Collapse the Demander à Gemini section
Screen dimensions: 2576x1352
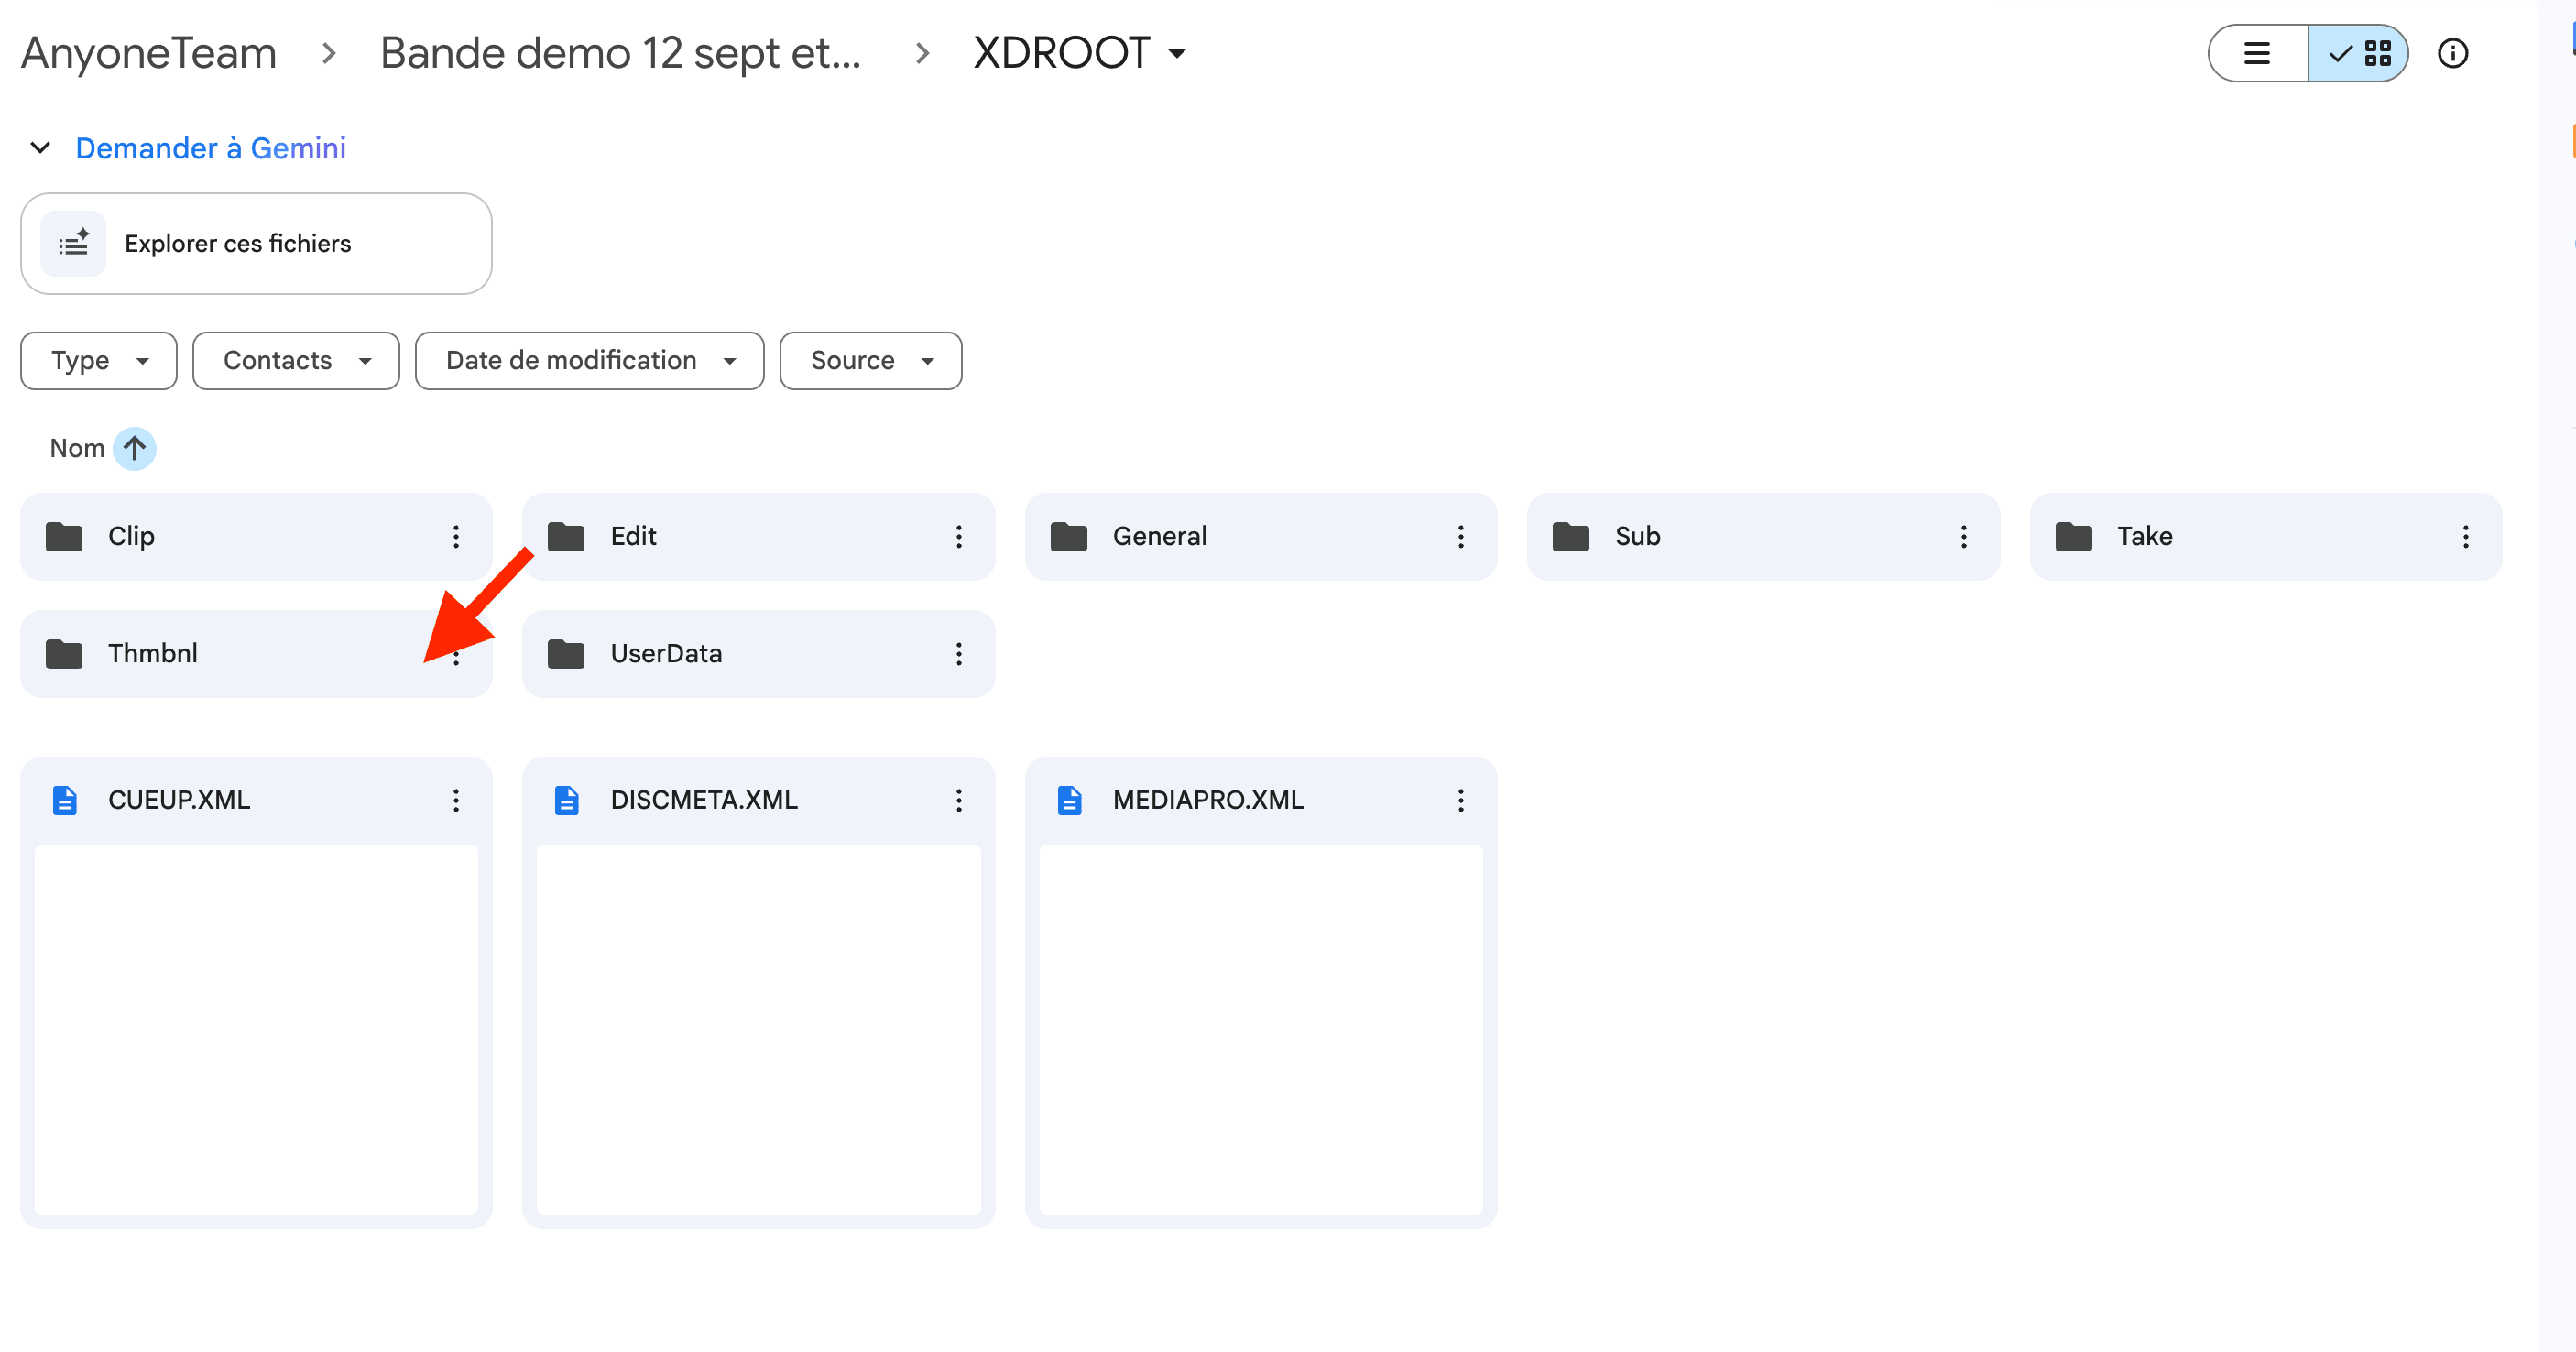40,148
